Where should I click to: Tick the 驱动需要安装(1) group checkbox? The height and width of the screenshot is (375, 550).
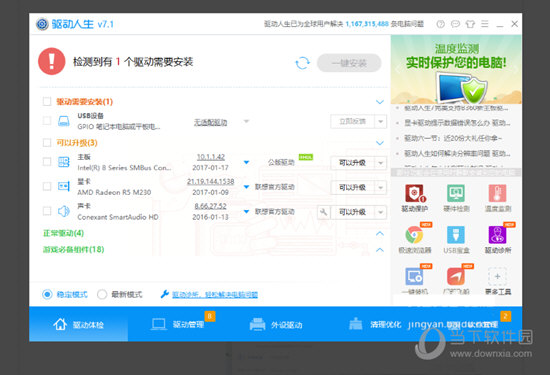coord(47,101)
